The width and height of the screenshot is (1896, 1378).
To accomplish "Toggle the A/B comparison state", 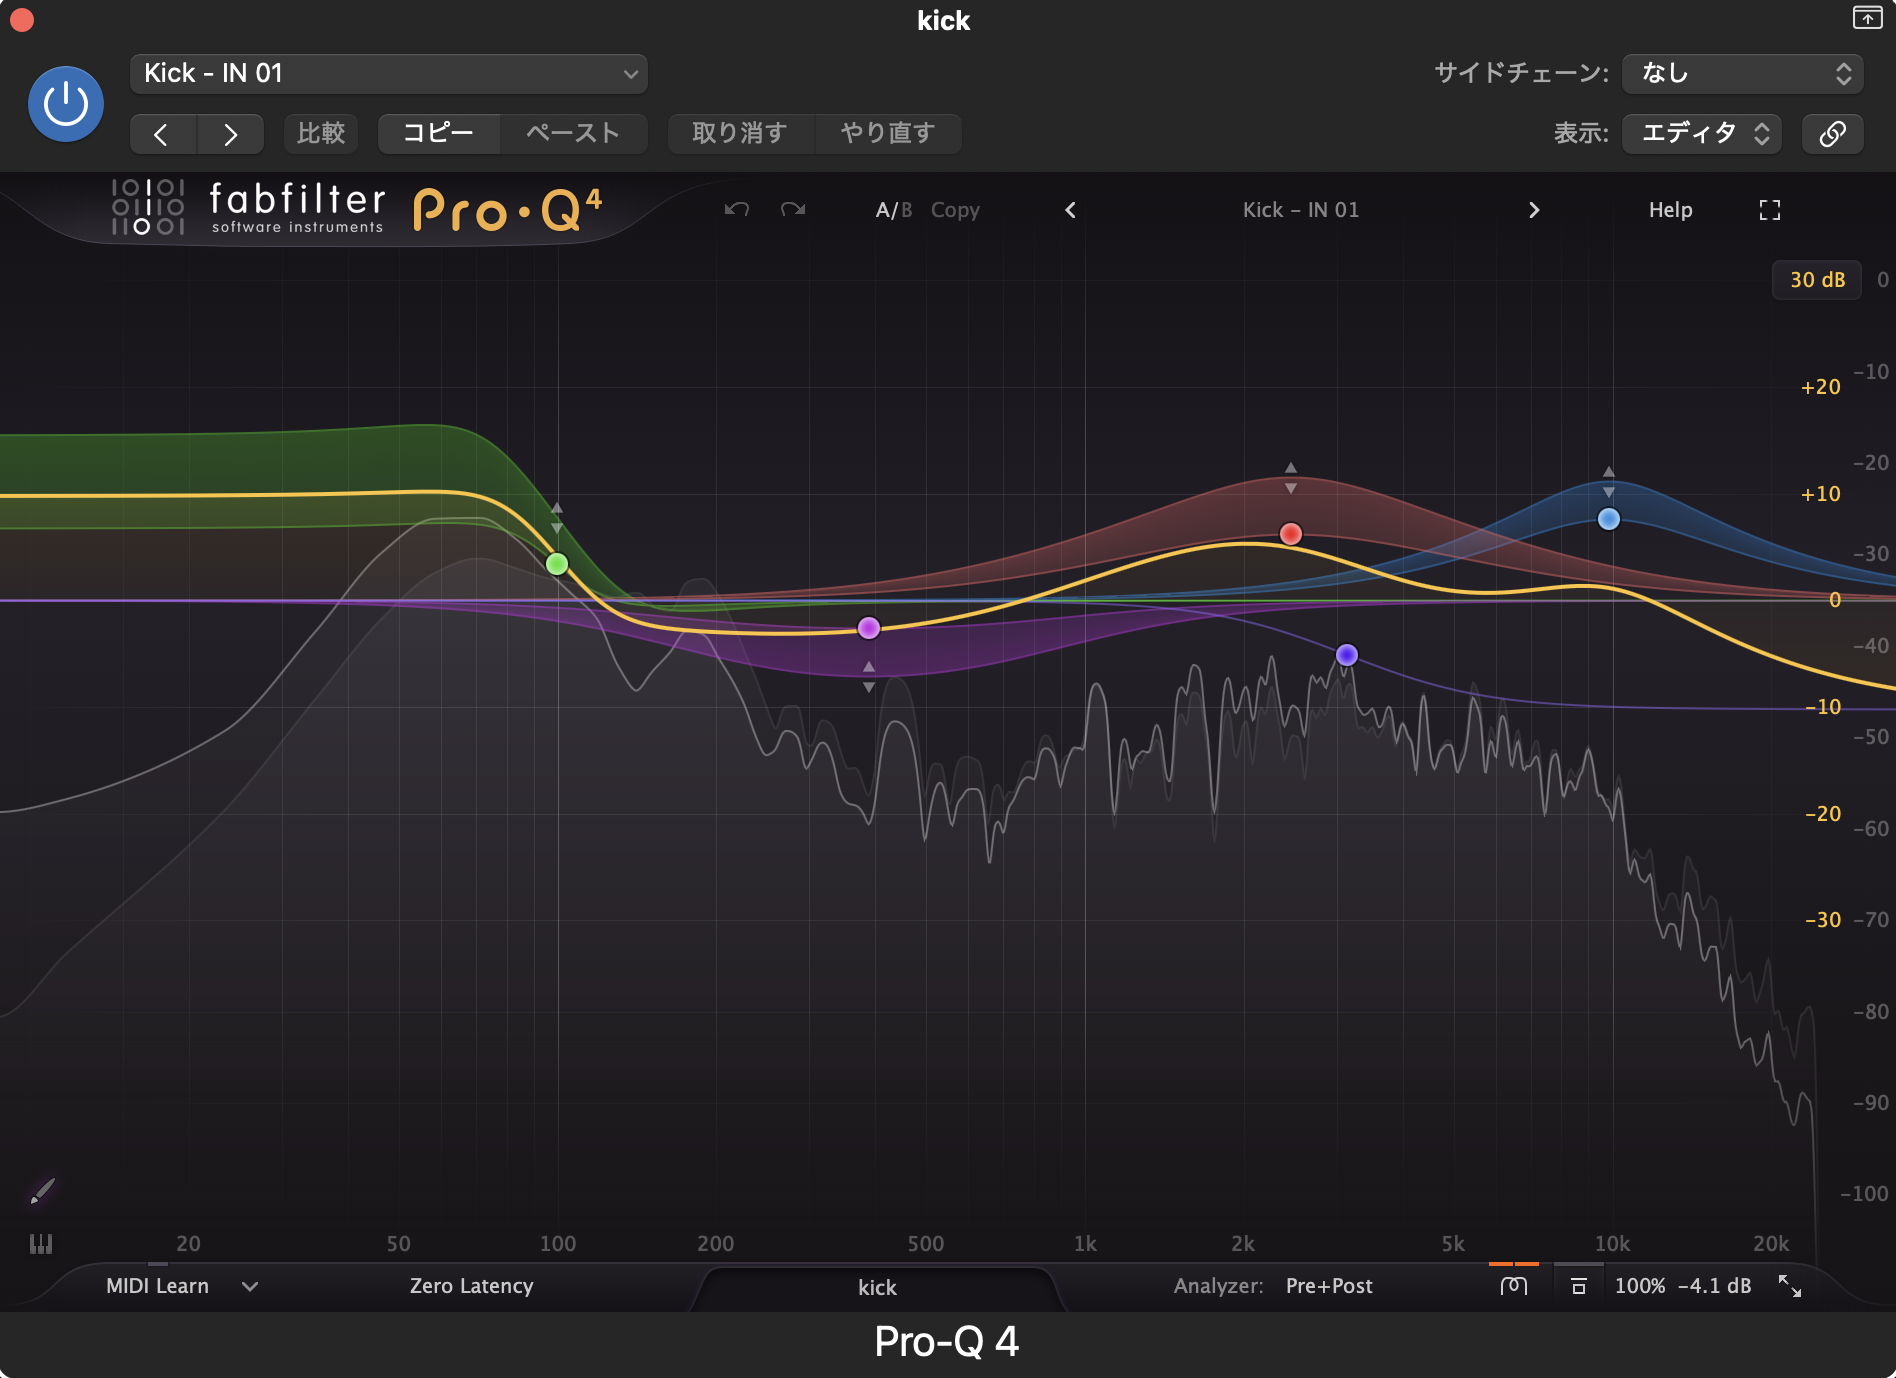I will point(894,210).
